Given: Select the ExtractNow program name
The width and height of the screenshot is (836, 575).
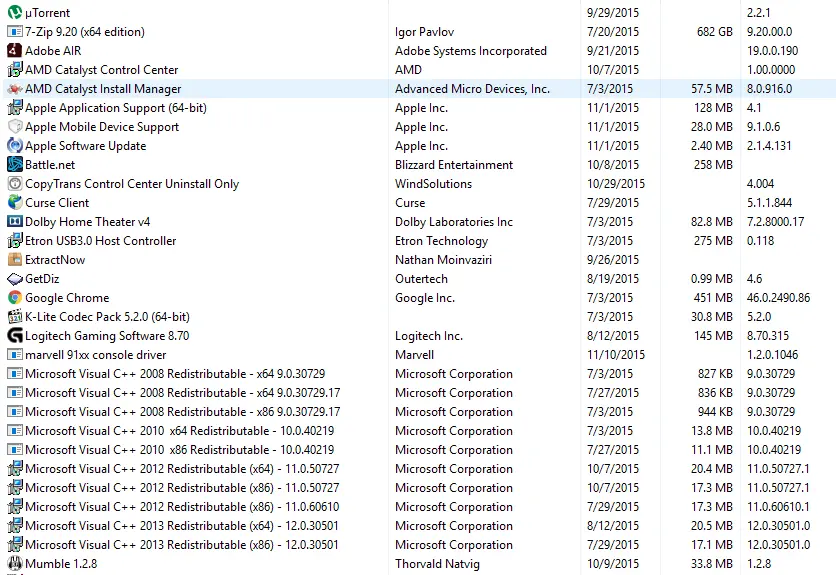Looking at the screenshot, I should [55, 260].
